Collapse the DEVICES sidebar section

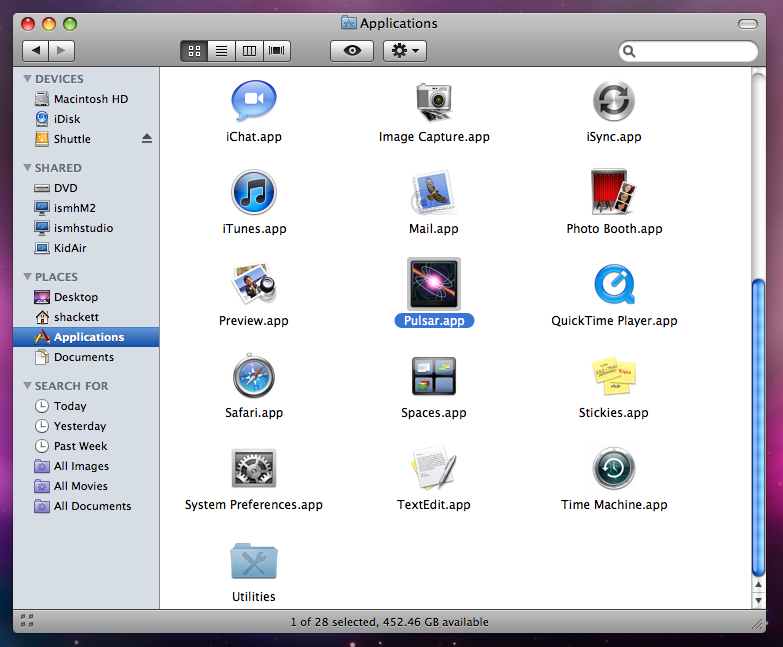(x=27, y=78)
